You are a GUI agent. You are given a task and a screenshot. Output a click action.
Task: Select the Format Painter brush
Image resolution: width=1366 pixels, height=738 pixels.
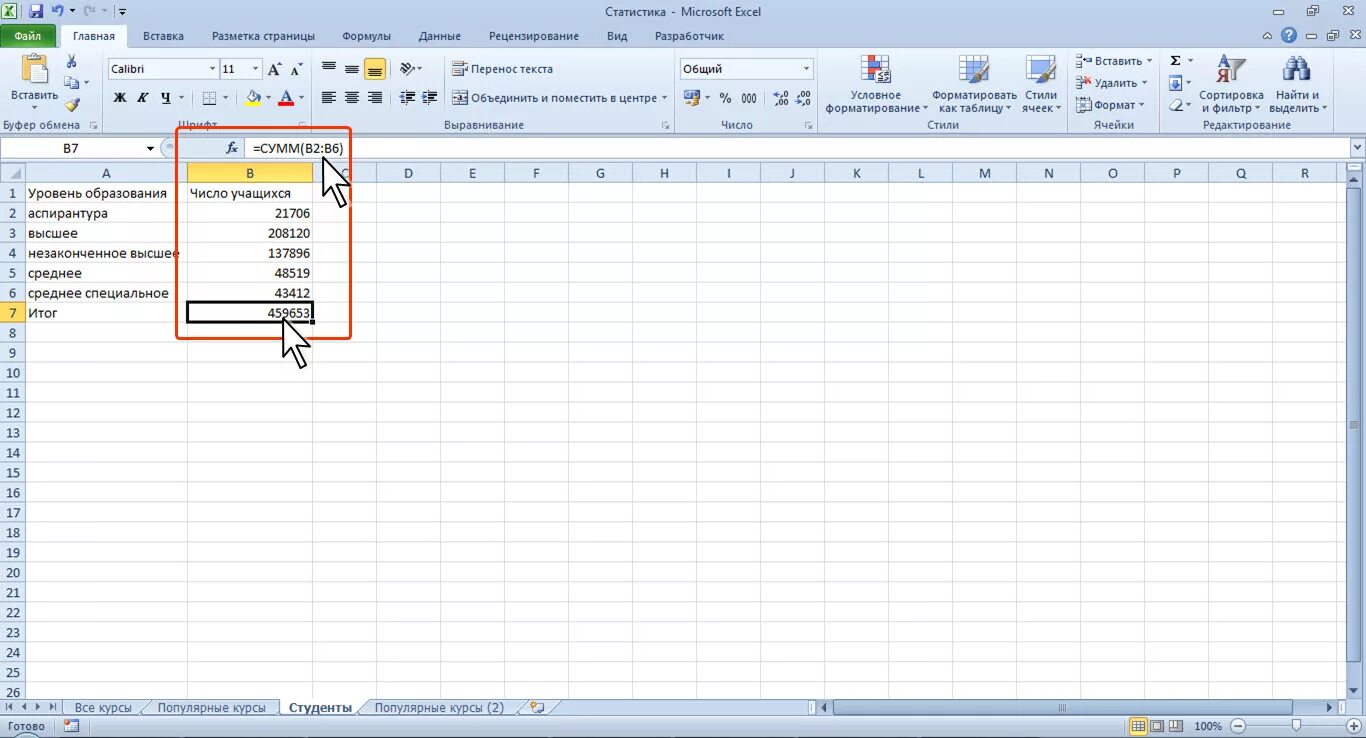71,104
